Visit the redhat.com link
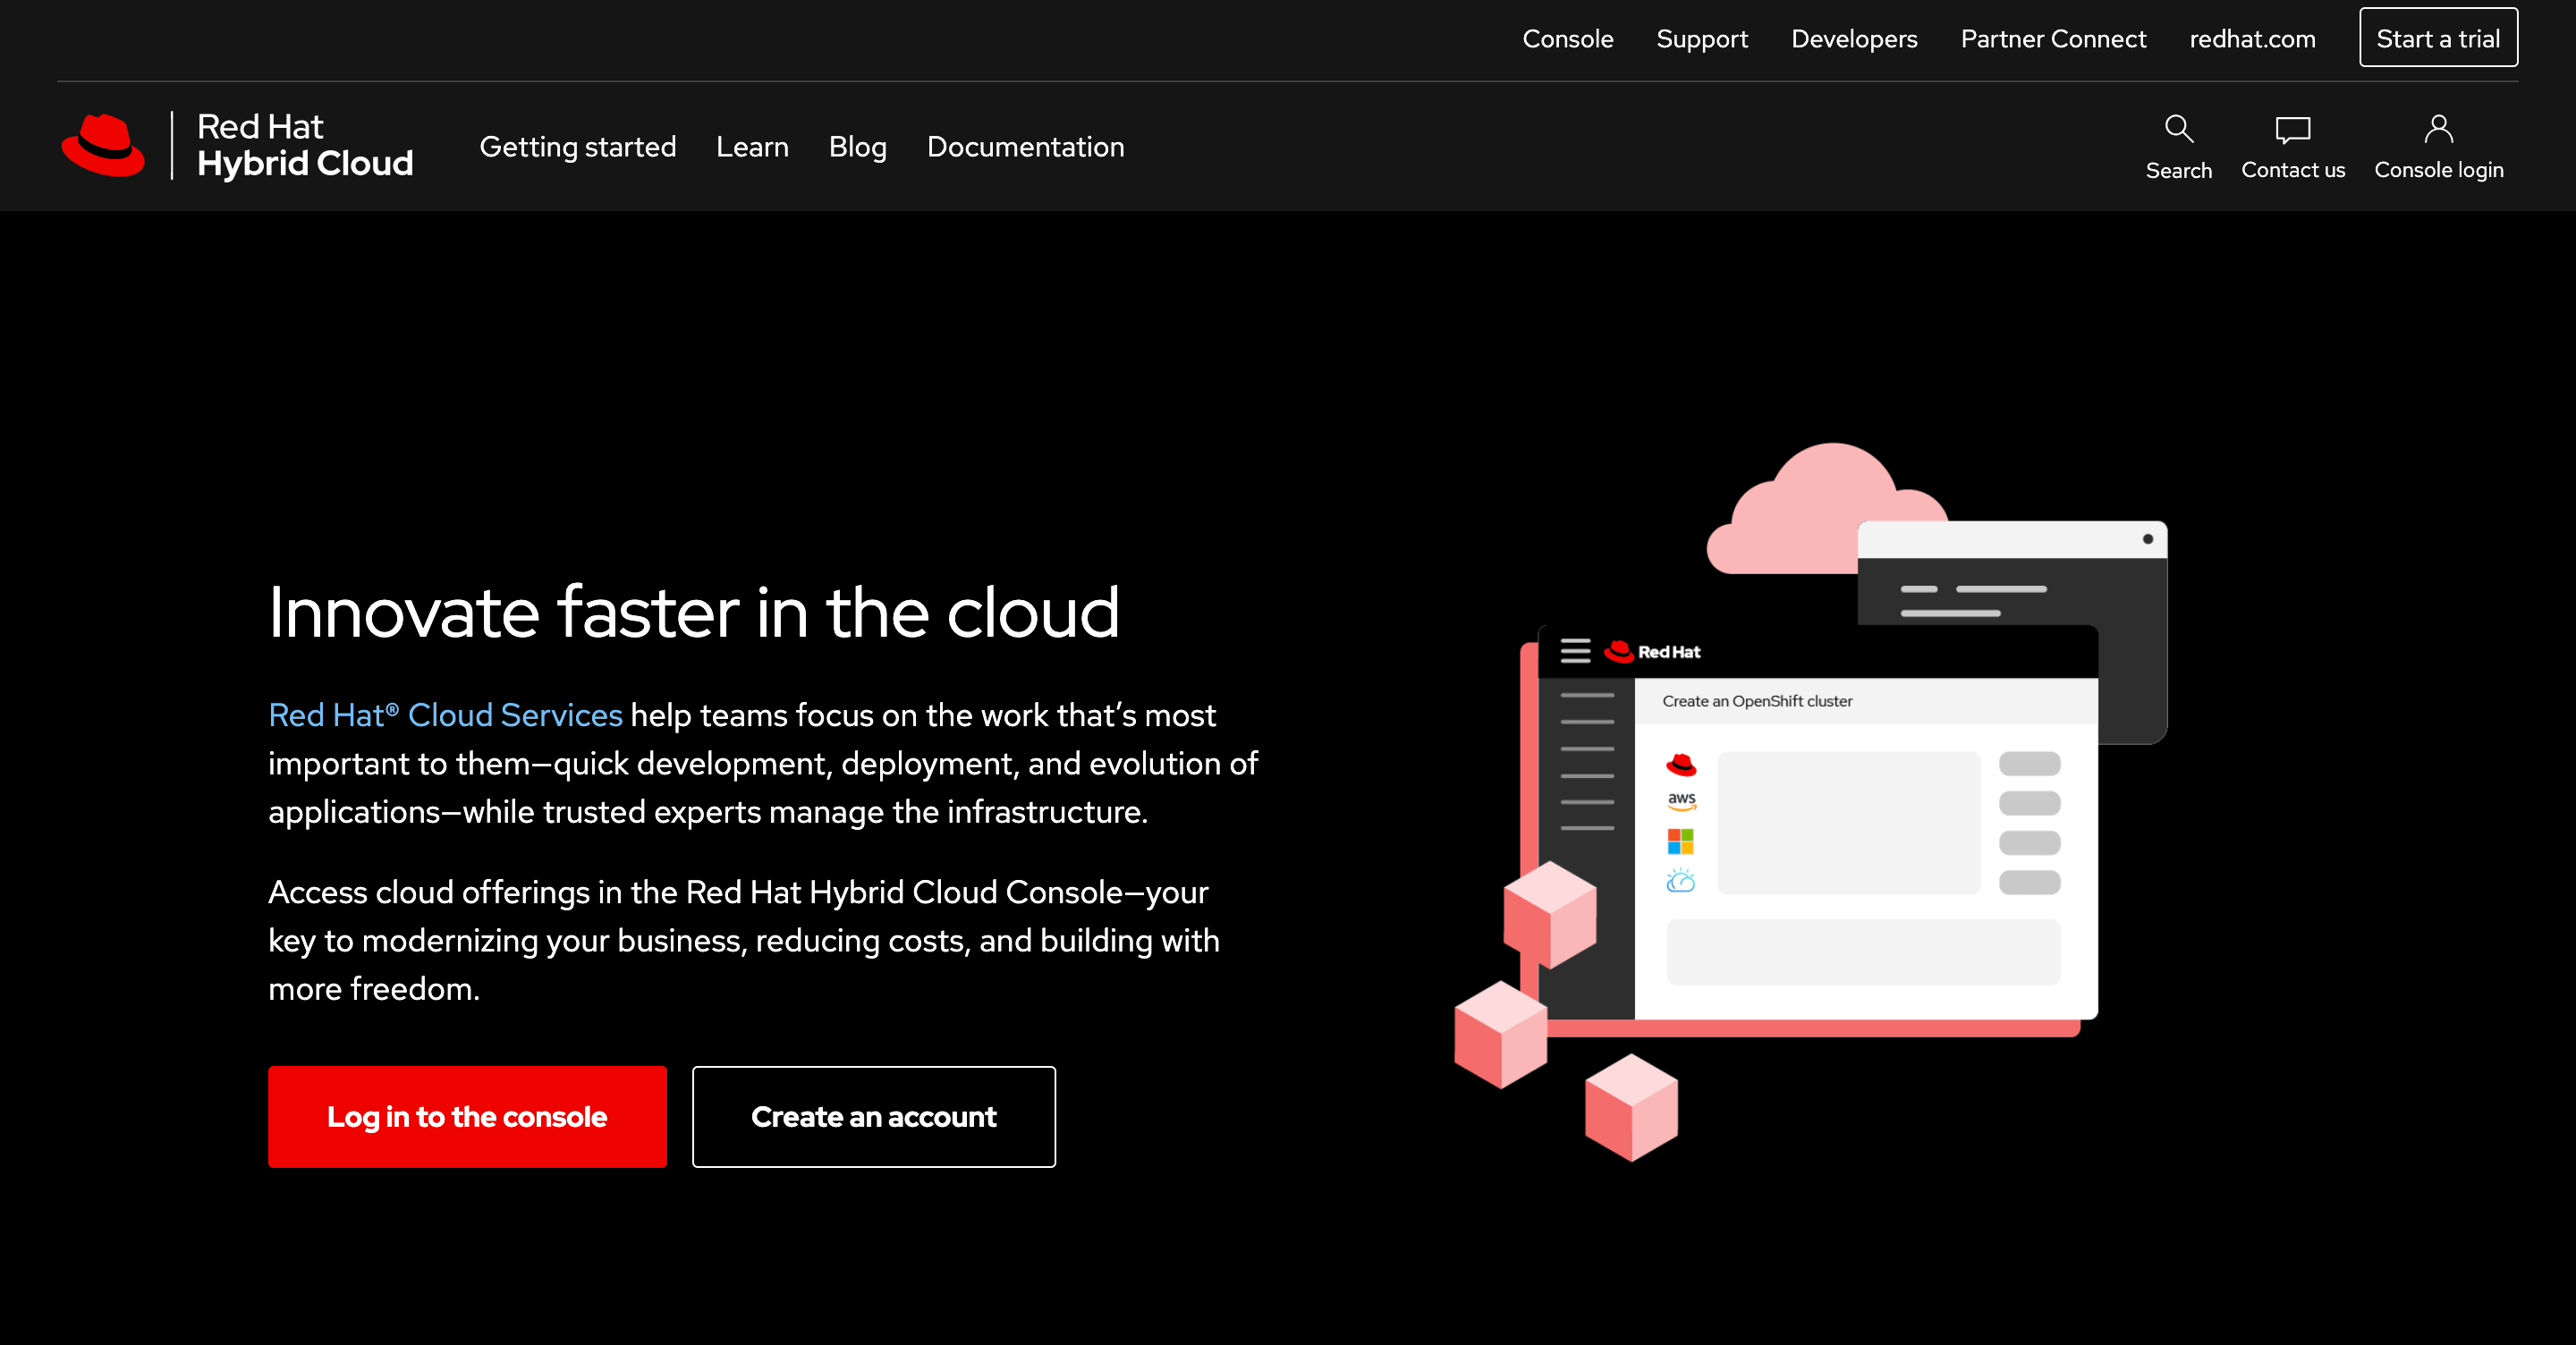2576x1345 pixels. point(2252,39)
